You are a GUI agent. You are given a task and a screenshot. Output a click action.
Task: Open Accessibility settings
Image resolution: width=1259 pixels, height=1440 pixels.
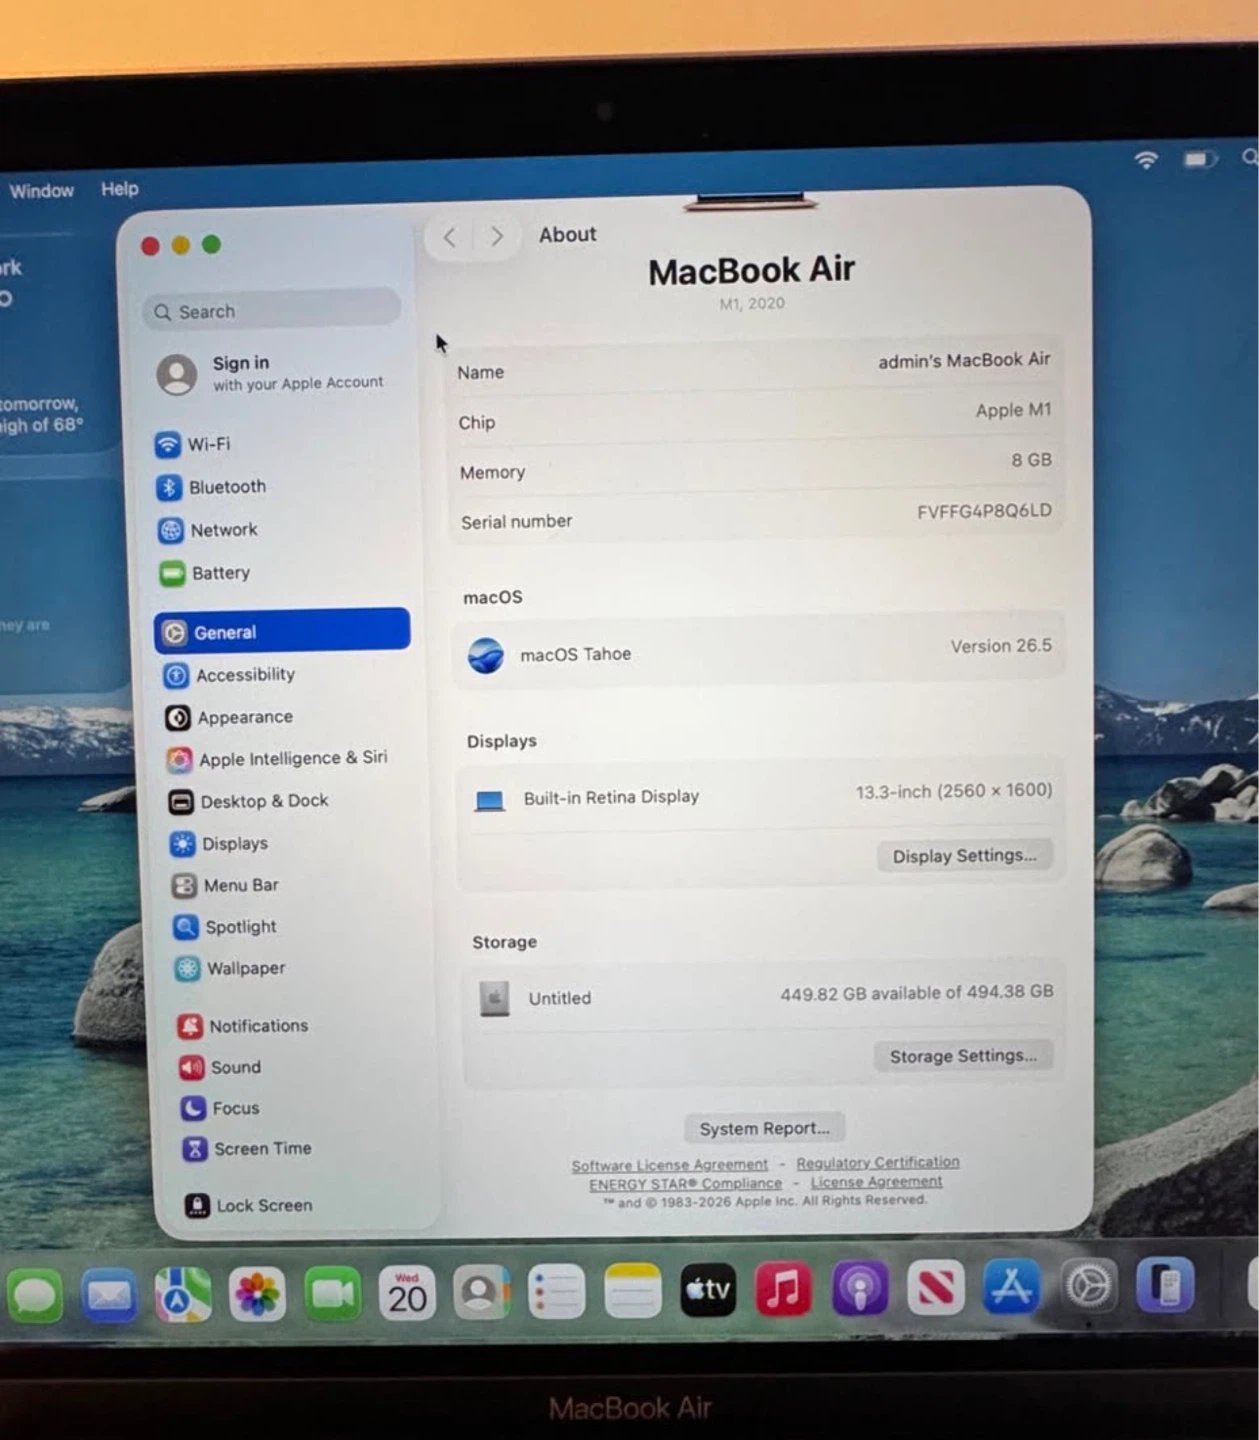(229, 675)
